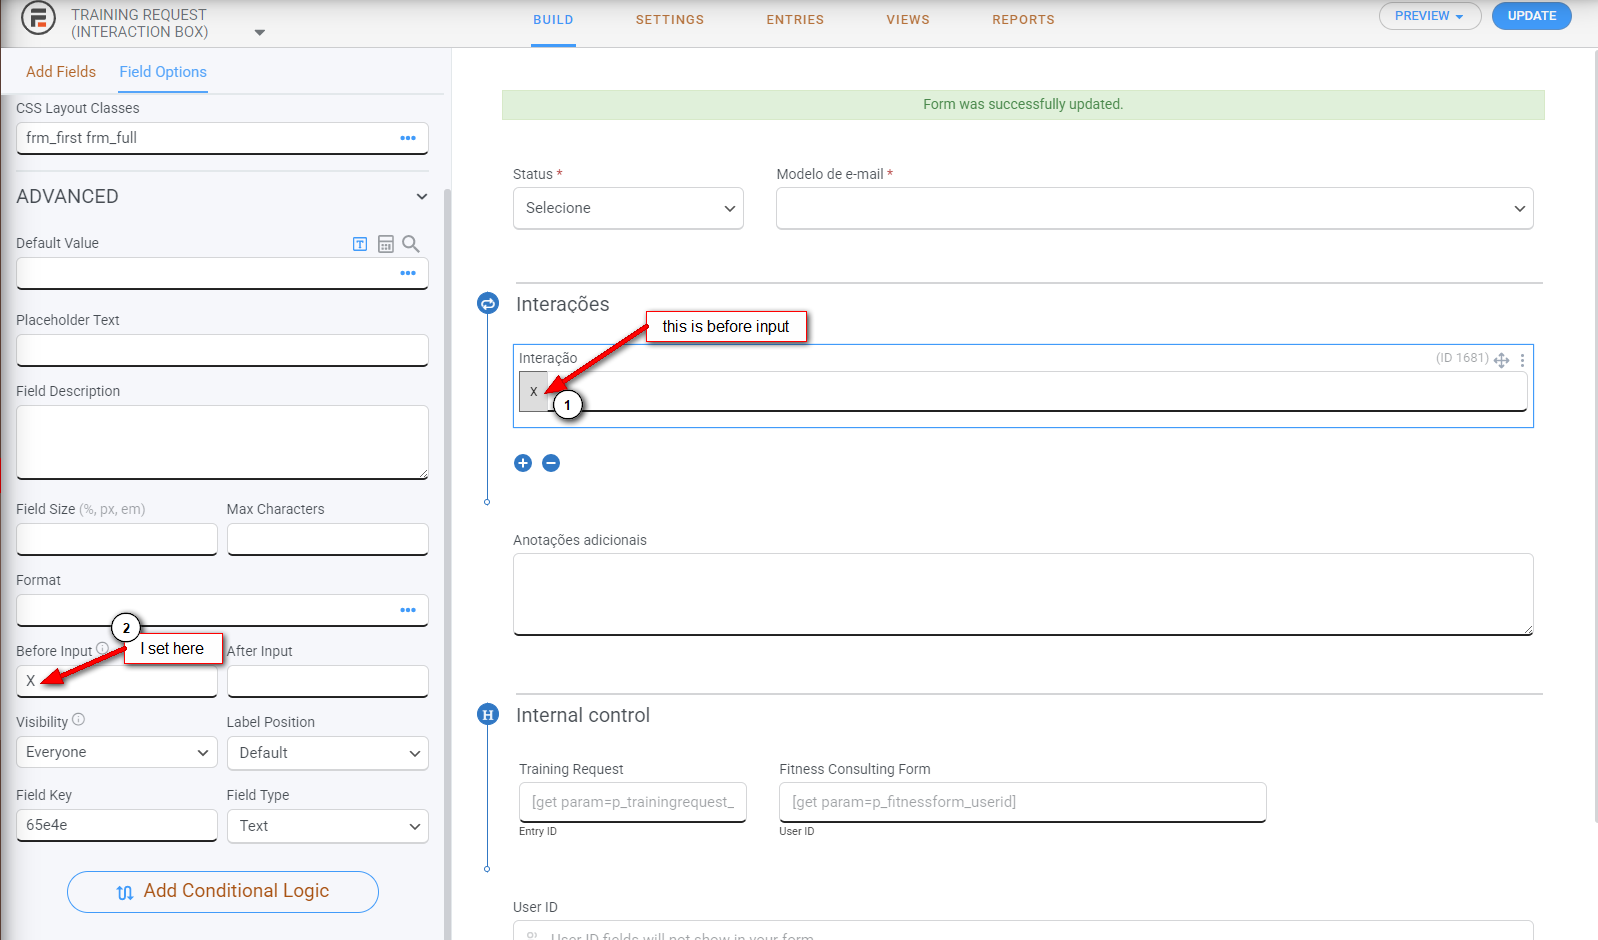Click the Before Input help icon
The height and width of the screenshot is (940, 1598).
(x=102, y=649)
